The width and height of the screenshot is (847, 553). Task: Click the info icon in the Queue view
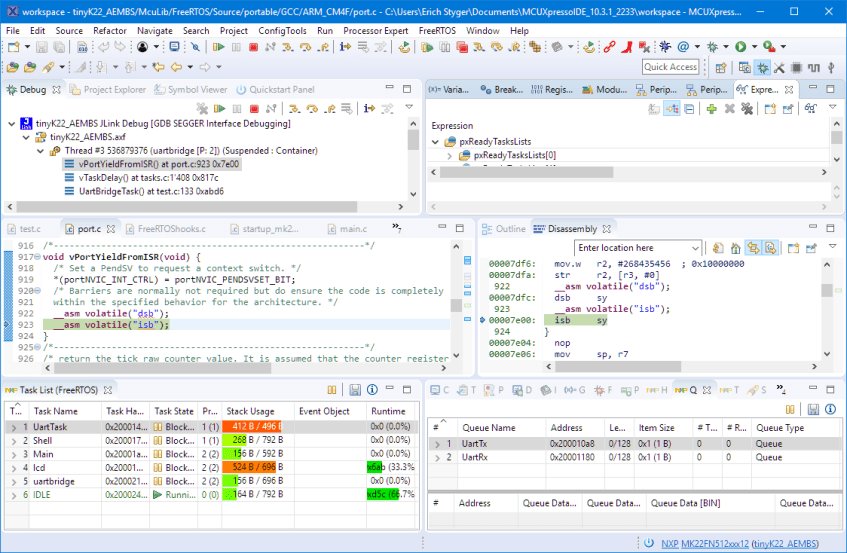click(830, 409)
